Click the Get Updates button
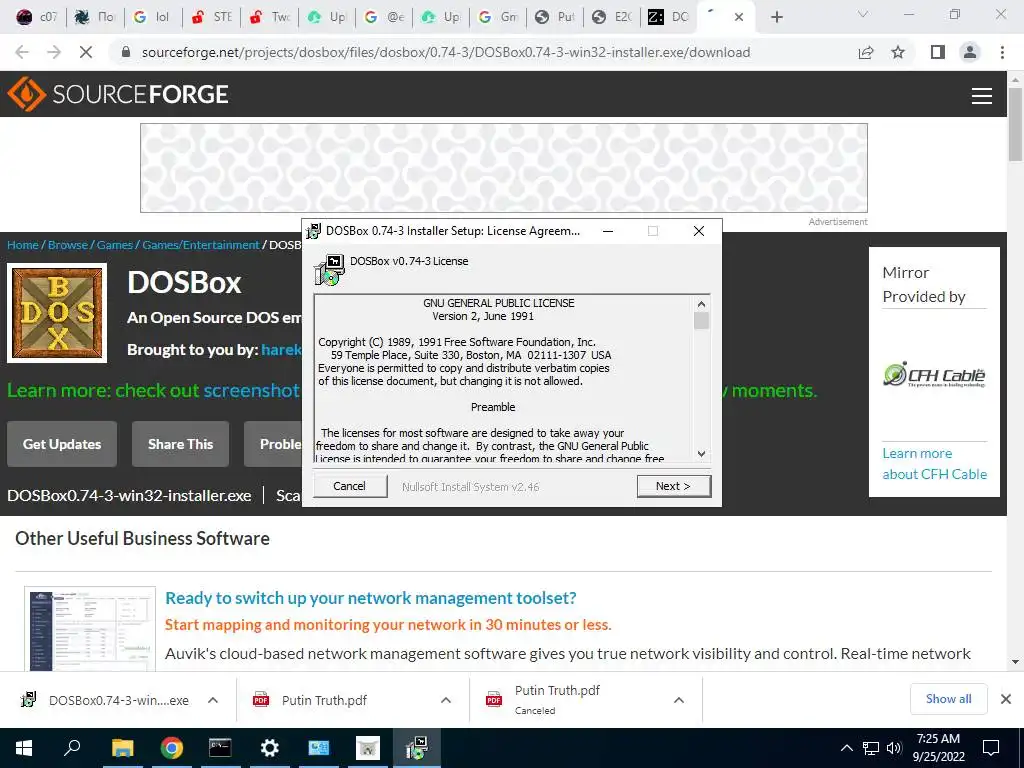Image resolution: width=1024 pixels, height=768 pixels. (x=62, y=444)
